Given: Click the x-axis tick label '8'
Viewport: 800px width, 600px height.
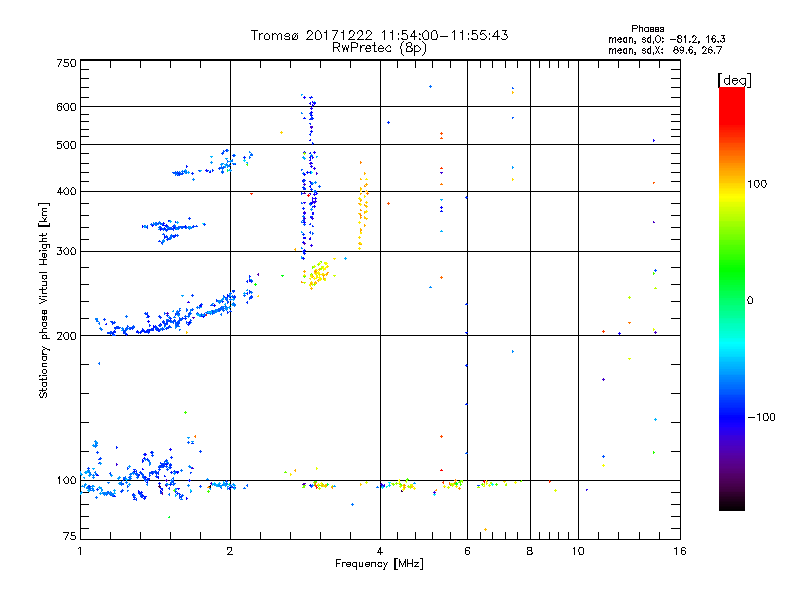Looking at the screenshot, I should (x=530, y=551).
